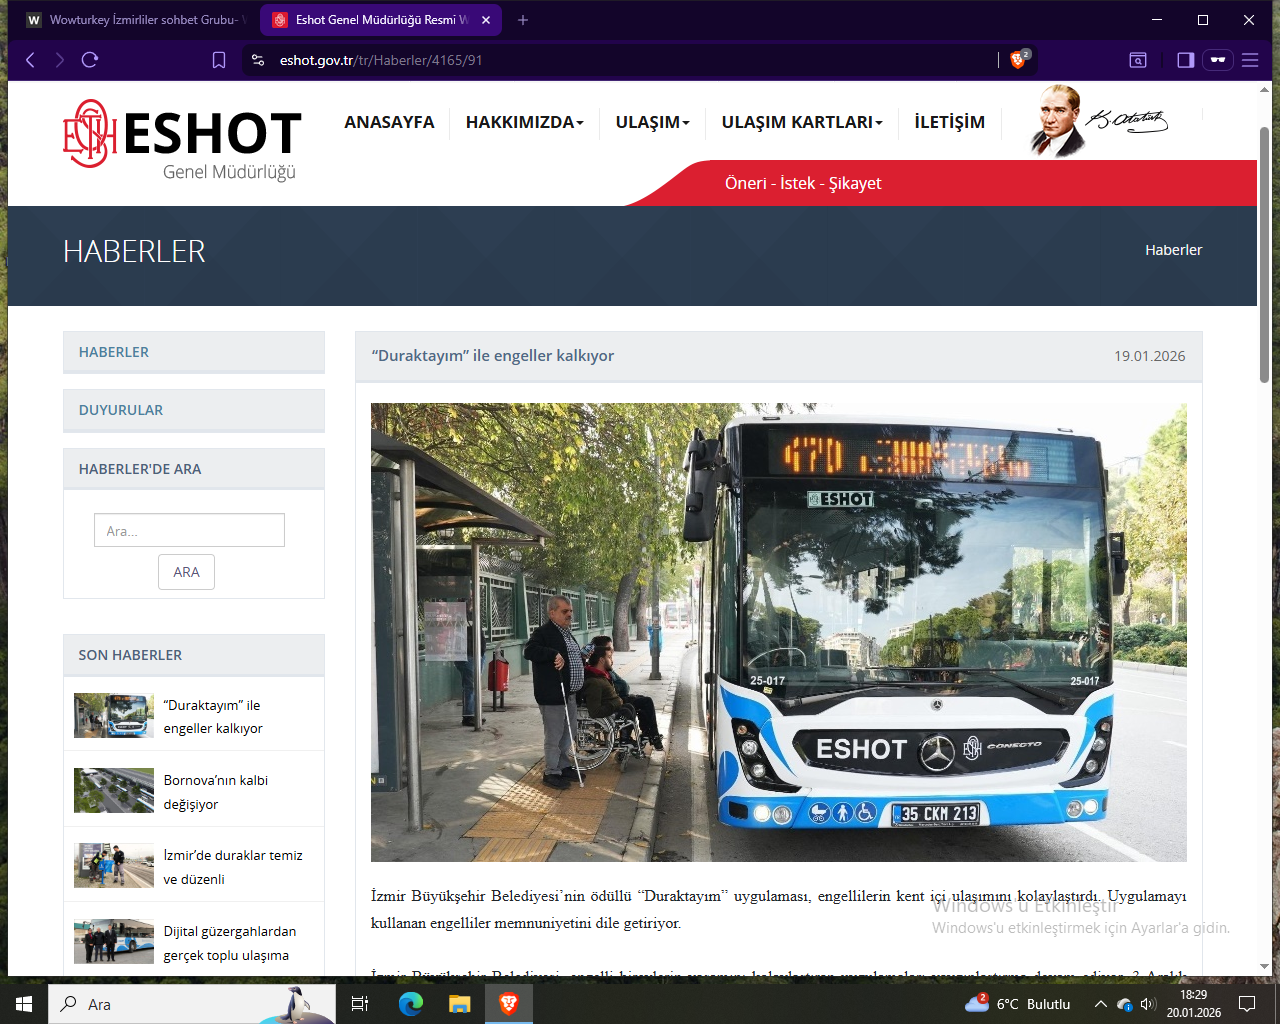Expand the ULAŞIM dropdown menu
The width and height of the screenshot is (1280, 1024).
pos(652,122)
